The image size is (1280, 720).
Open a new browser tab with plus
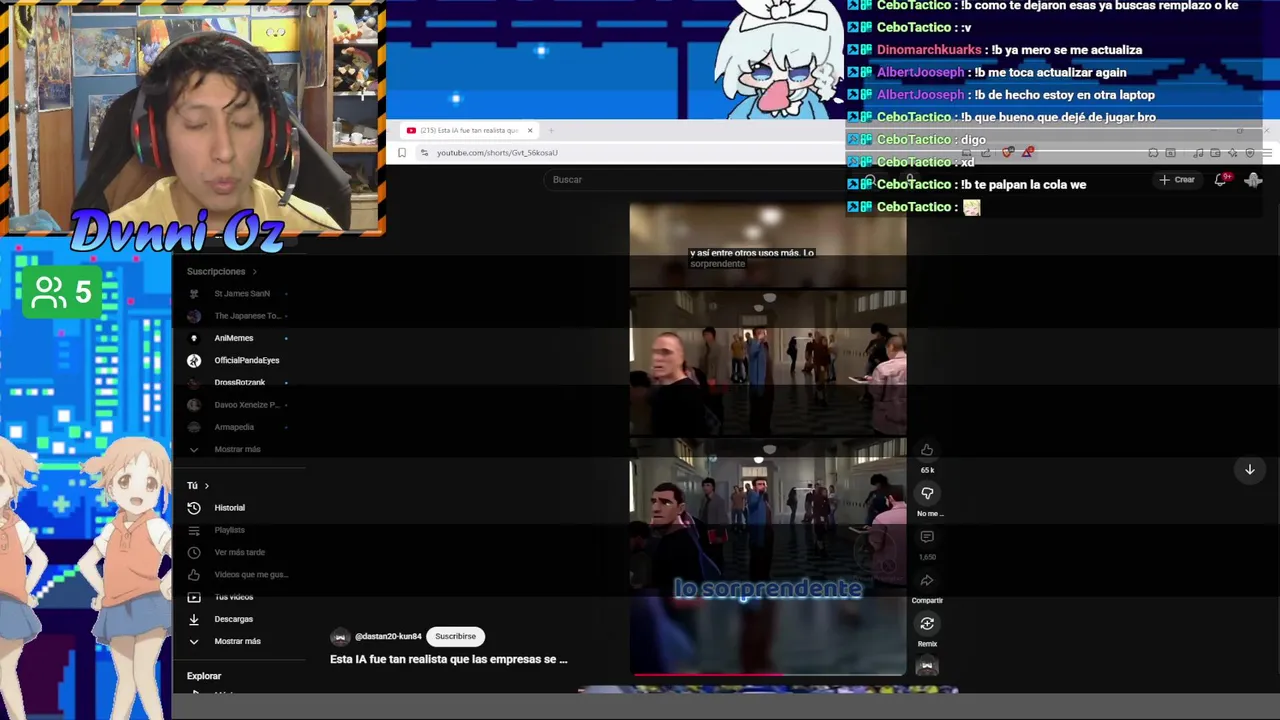click(551, 130)
